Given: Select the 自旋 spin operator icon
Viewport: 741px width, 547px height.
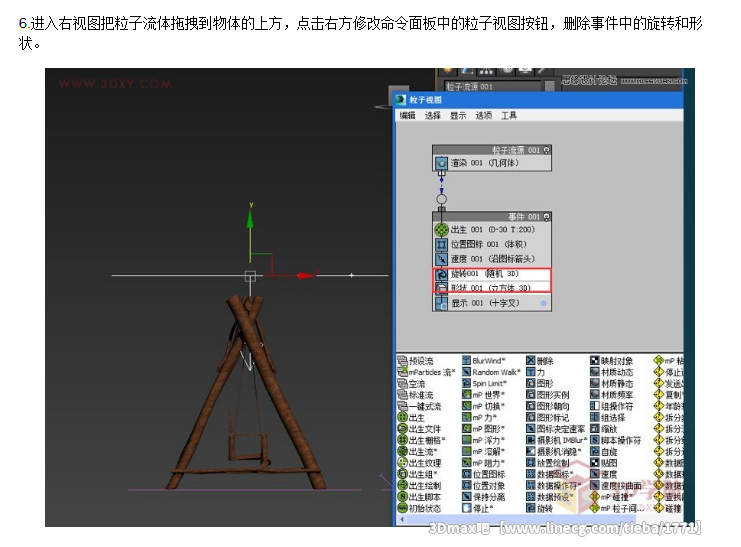Looking at the screenshot, I should pyautogui.click(x=595, y=451).
